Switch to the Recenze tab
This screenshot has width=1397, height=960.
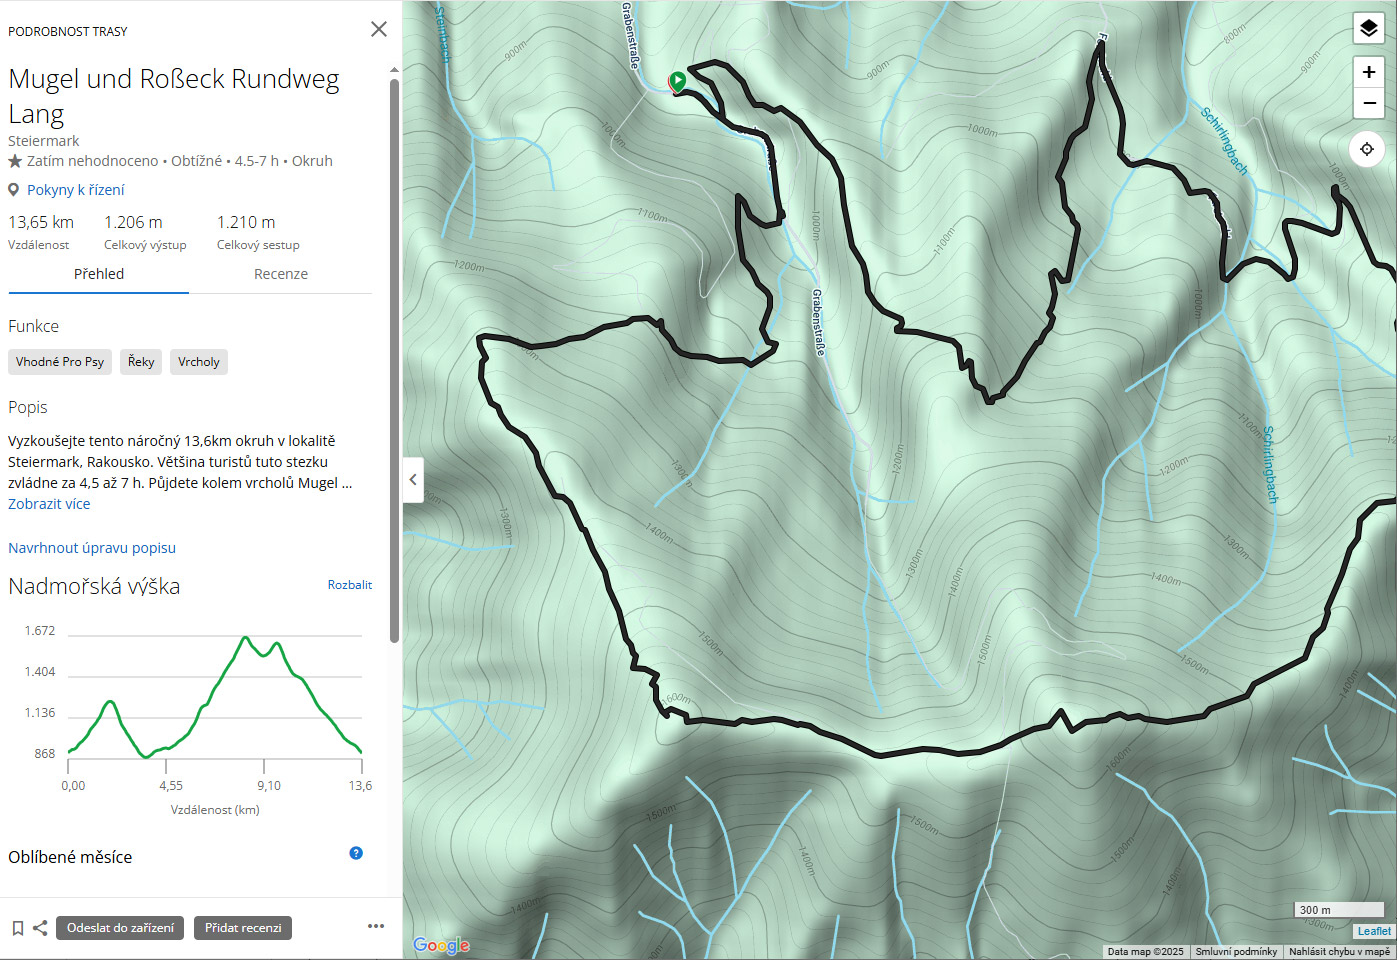(x=281, y=274)
